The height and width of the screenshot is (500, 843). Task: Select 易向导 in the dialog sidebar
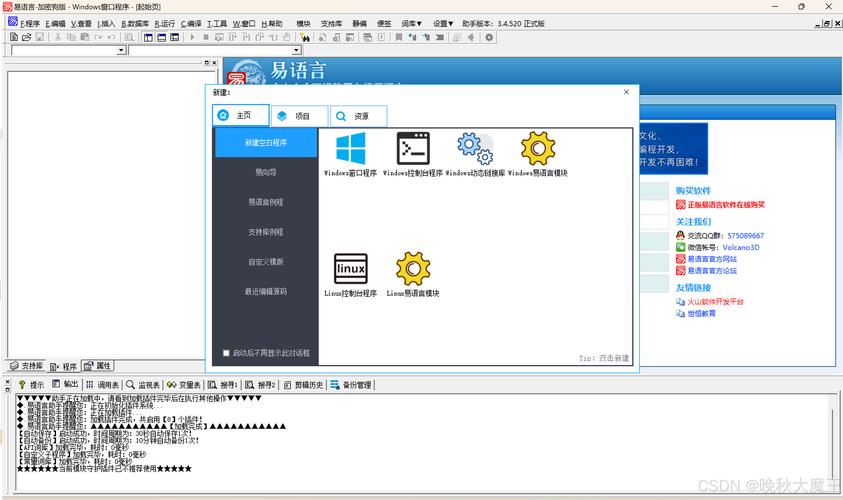click(x=266, y=173)
